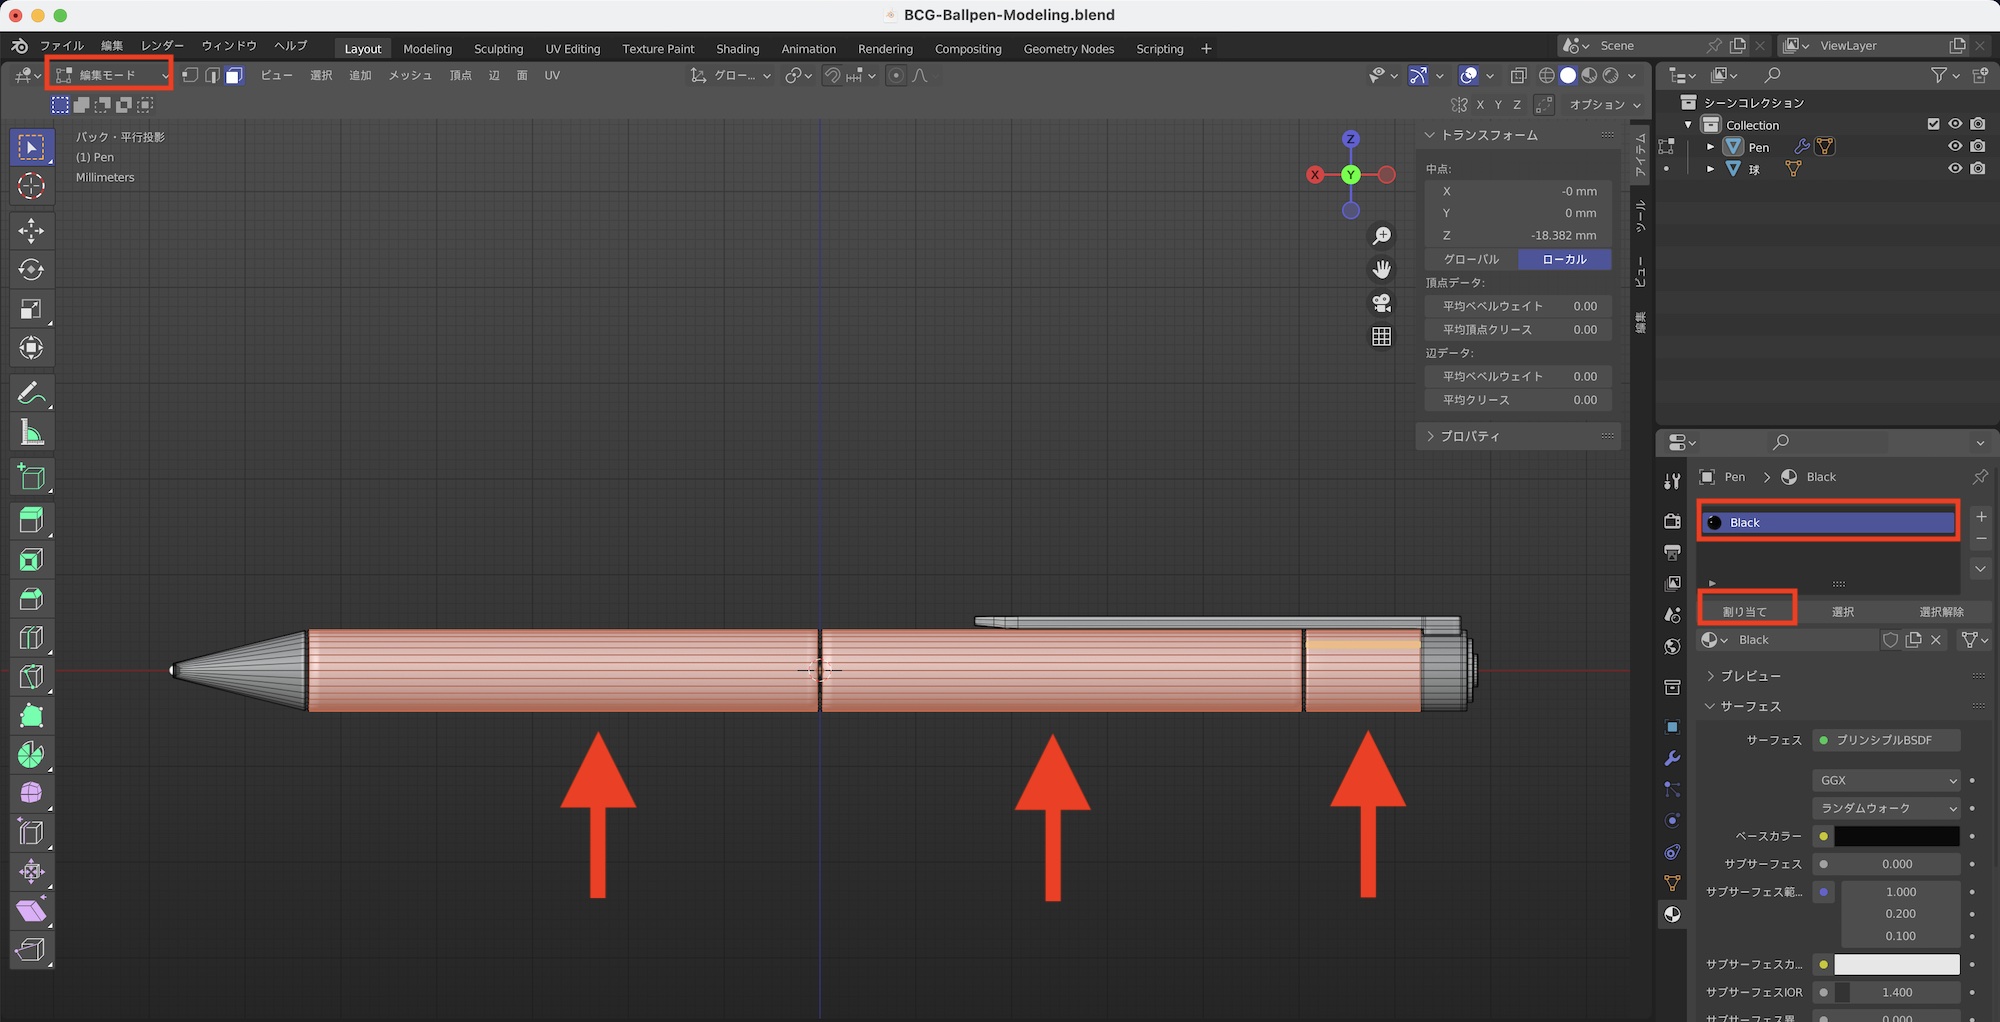
Task: Open the 編集モード mode dropdown
Action: tap(110, 75)
